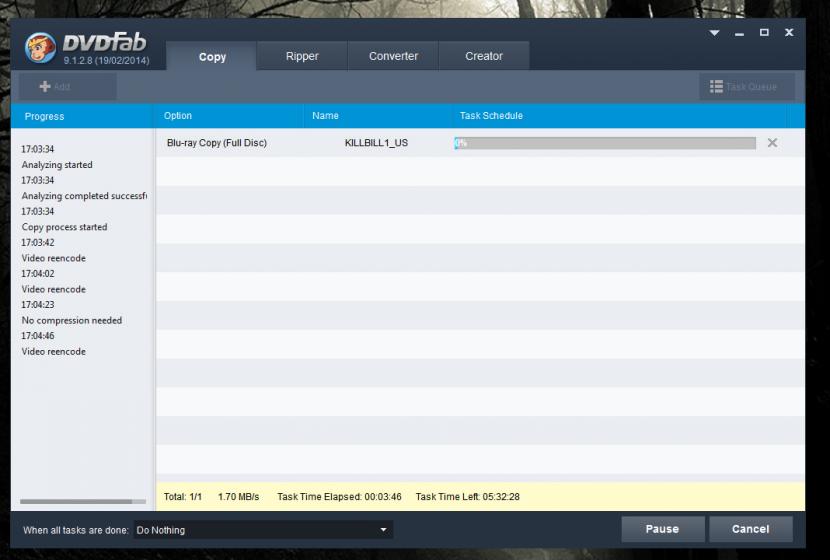This screenshot has width=830, height=560.
Task: Click the version text 9.1.2.8 (19/02/2014)
Action: click(x=106, y=61)
